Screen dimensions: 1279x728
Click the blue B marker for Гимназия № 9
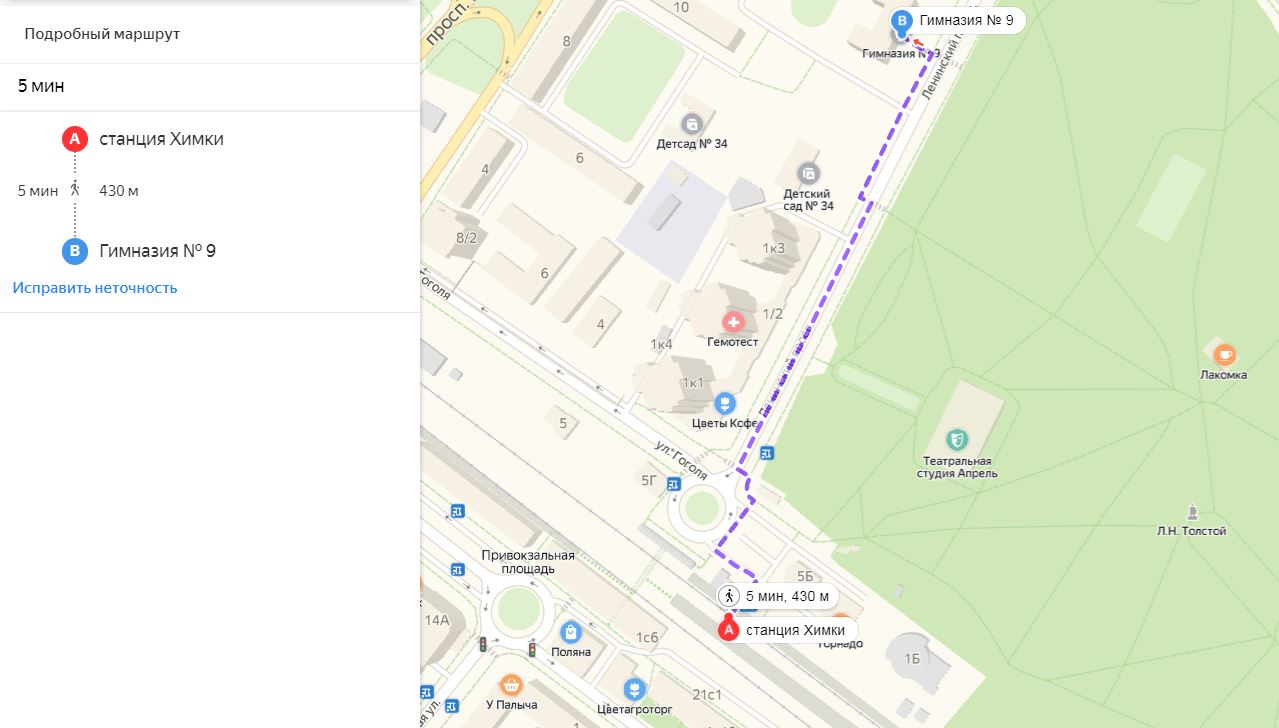pos(903,21)
